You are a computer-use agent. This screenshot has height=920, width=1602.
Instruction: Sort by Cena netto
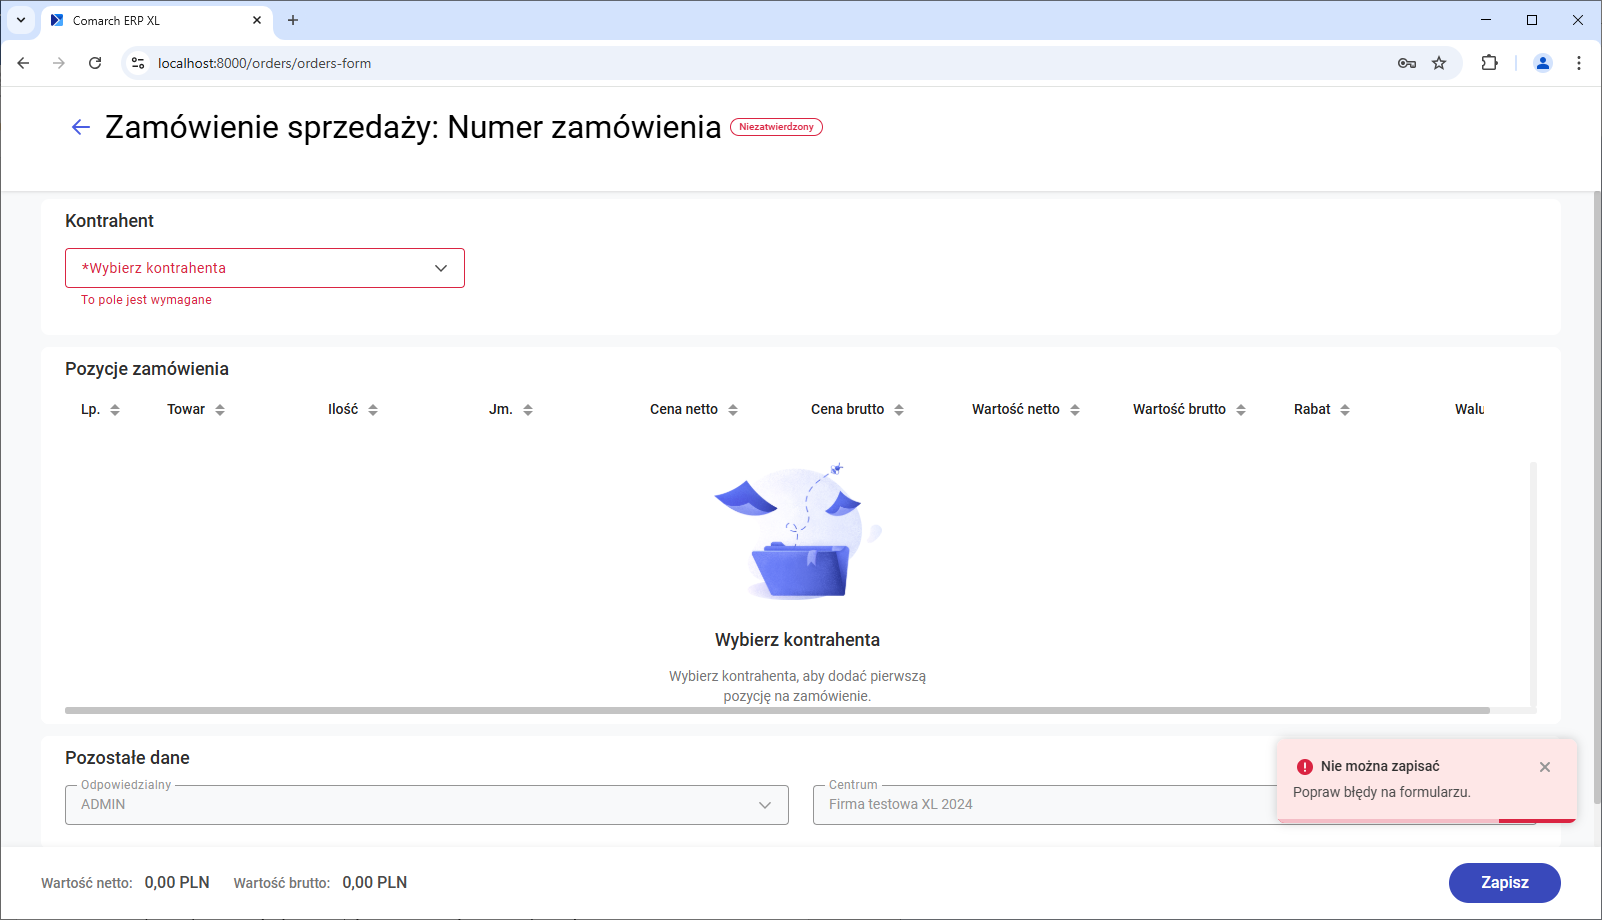coord(734,409)
